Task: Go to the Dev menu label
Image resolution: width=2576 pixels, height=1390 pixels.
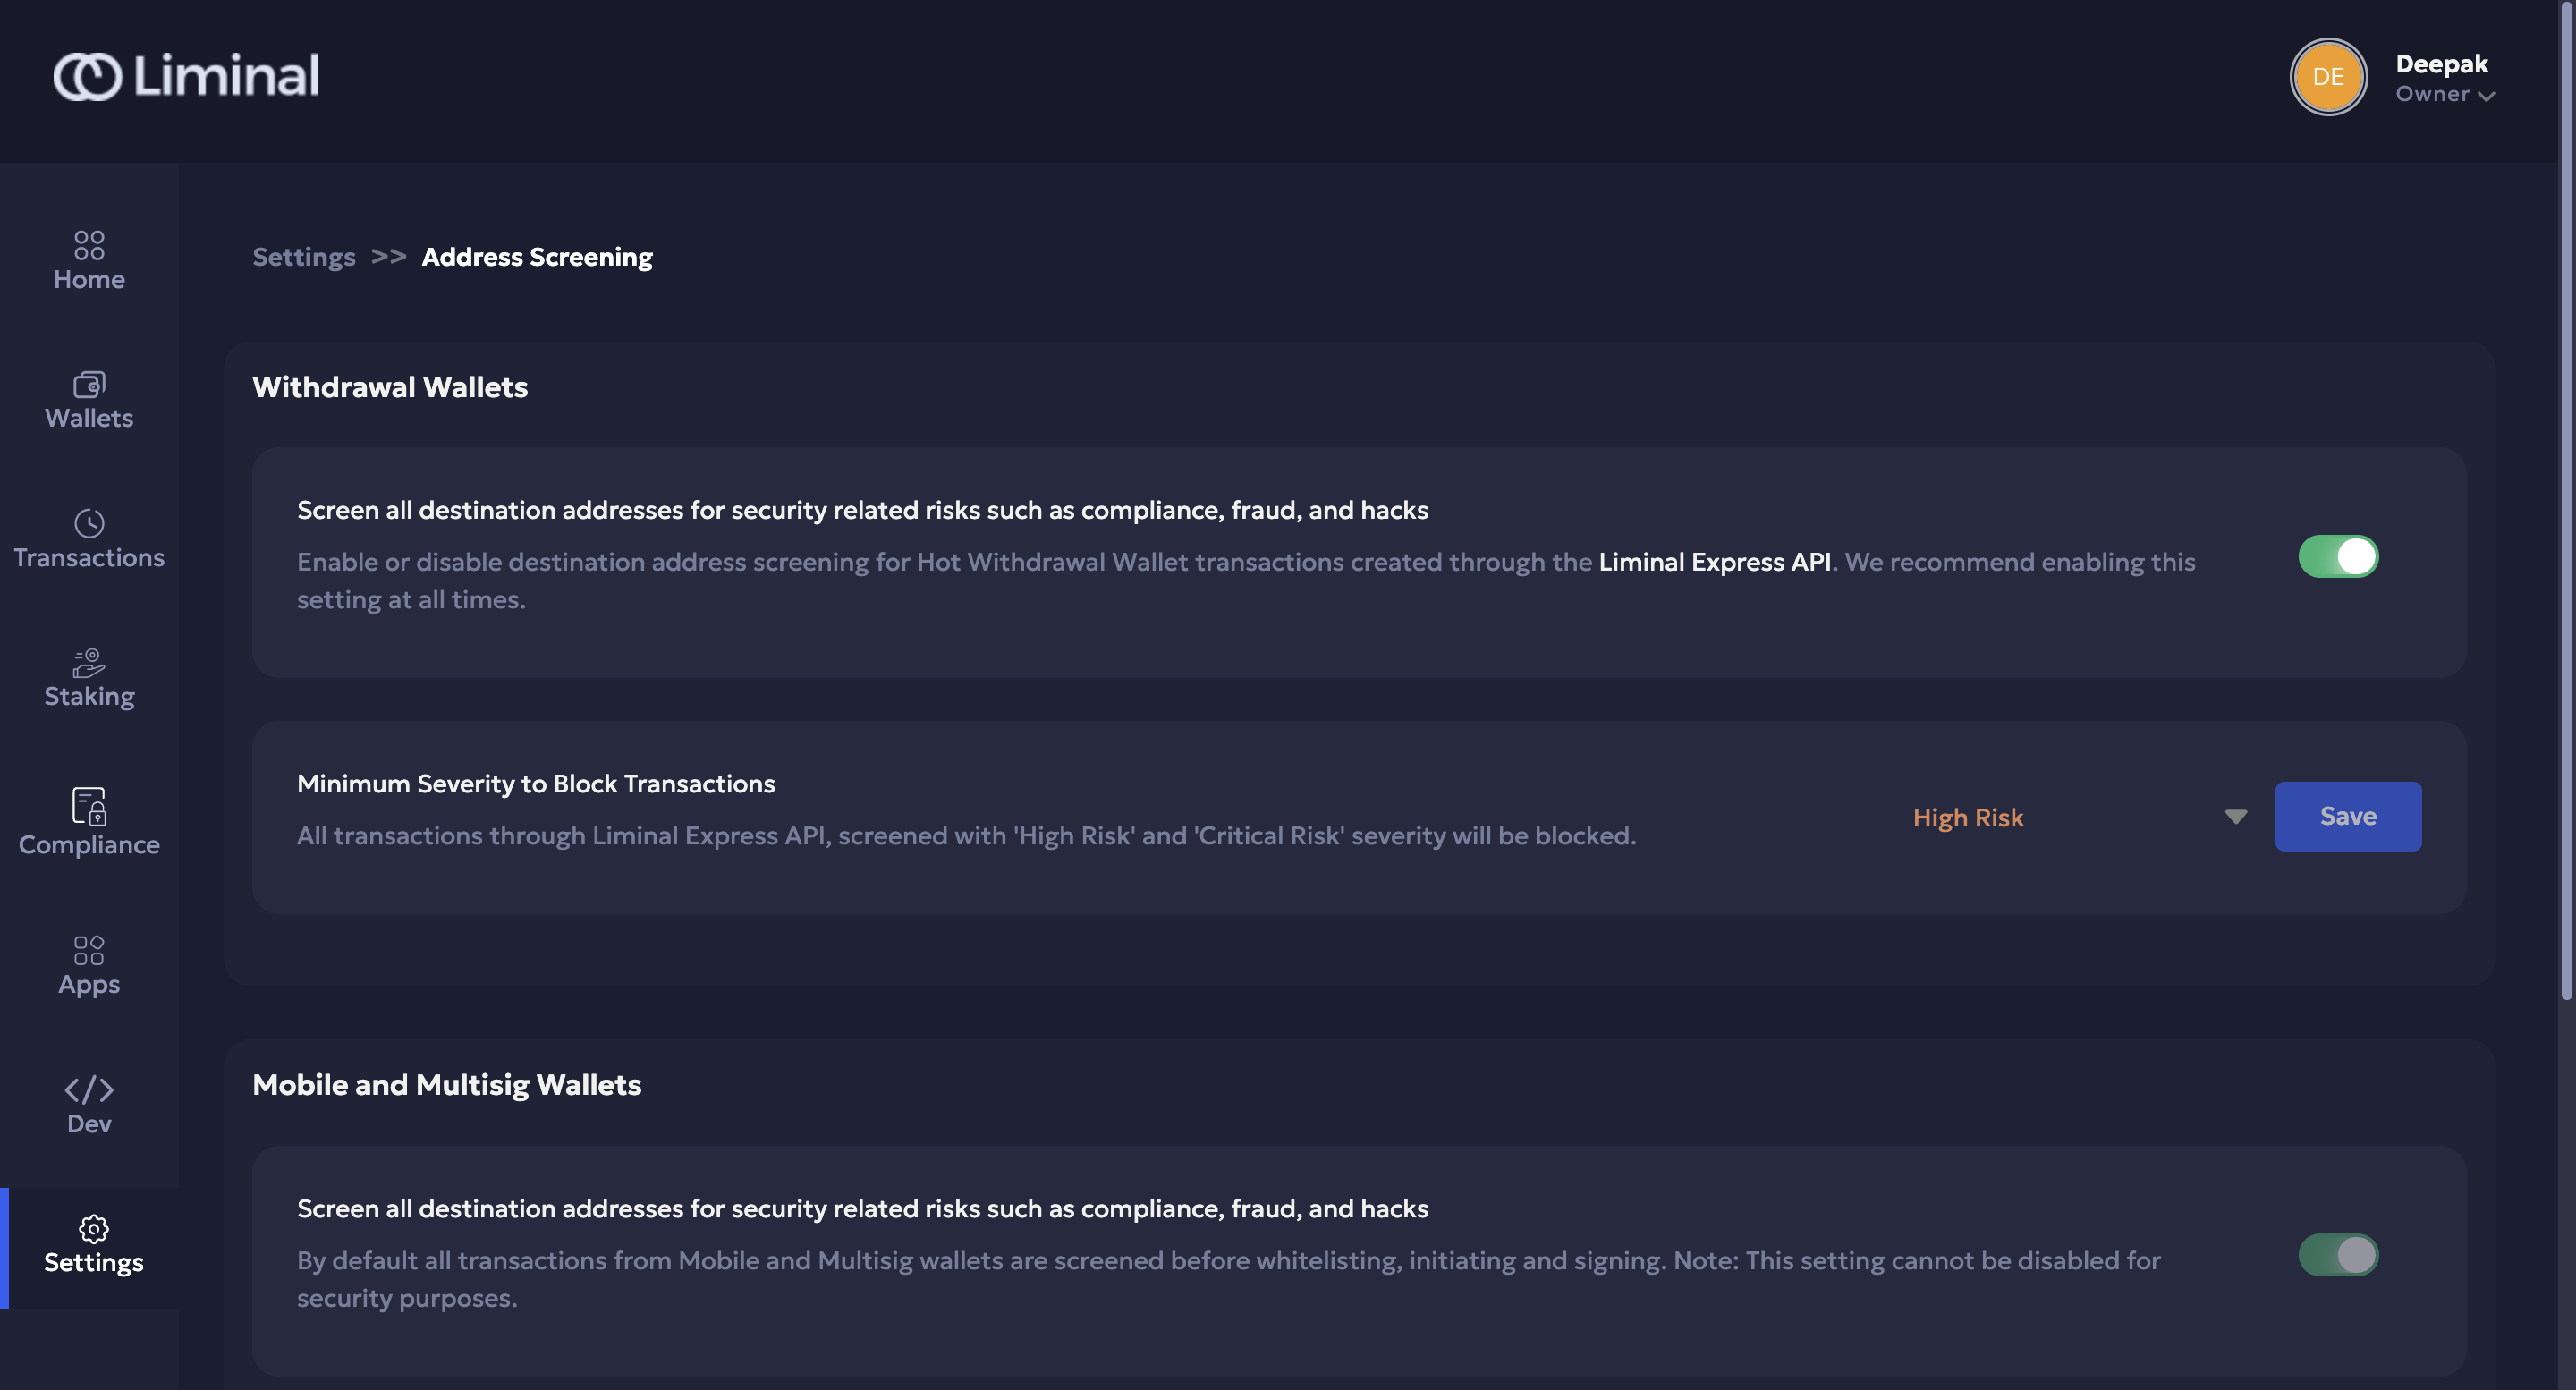Action: pyautogui.click(x=89, y=1124)
